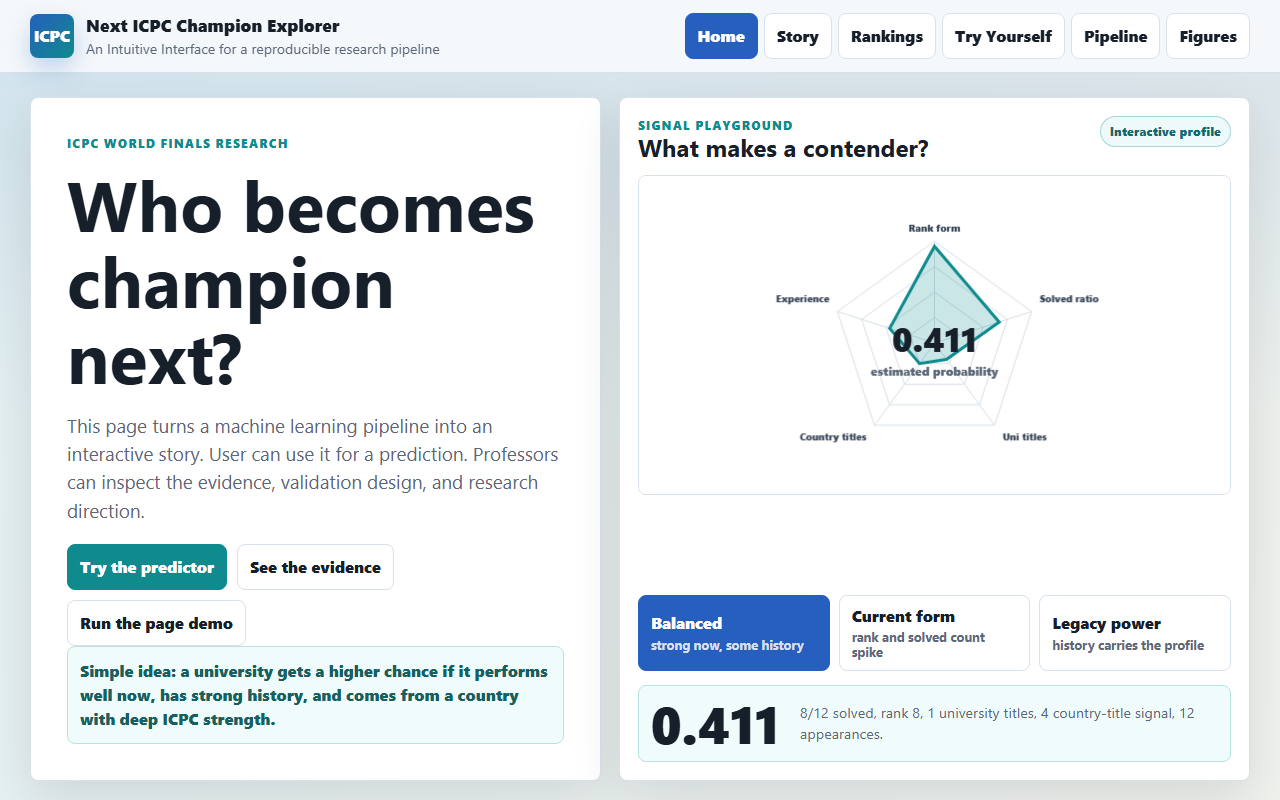Click the Uni titles radar label
This screenshot has width=1280, height=800.
tap(1025, 437)
